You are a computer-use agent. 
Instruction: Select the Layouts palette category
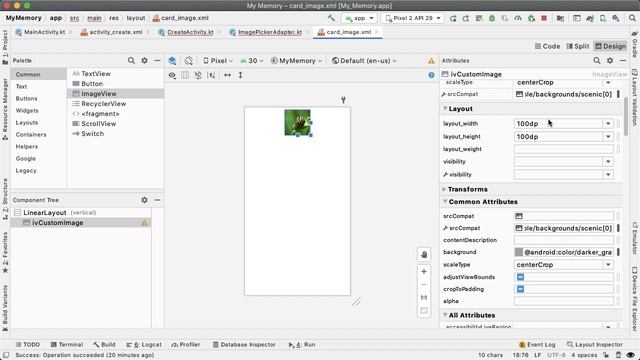pos(27,122)
